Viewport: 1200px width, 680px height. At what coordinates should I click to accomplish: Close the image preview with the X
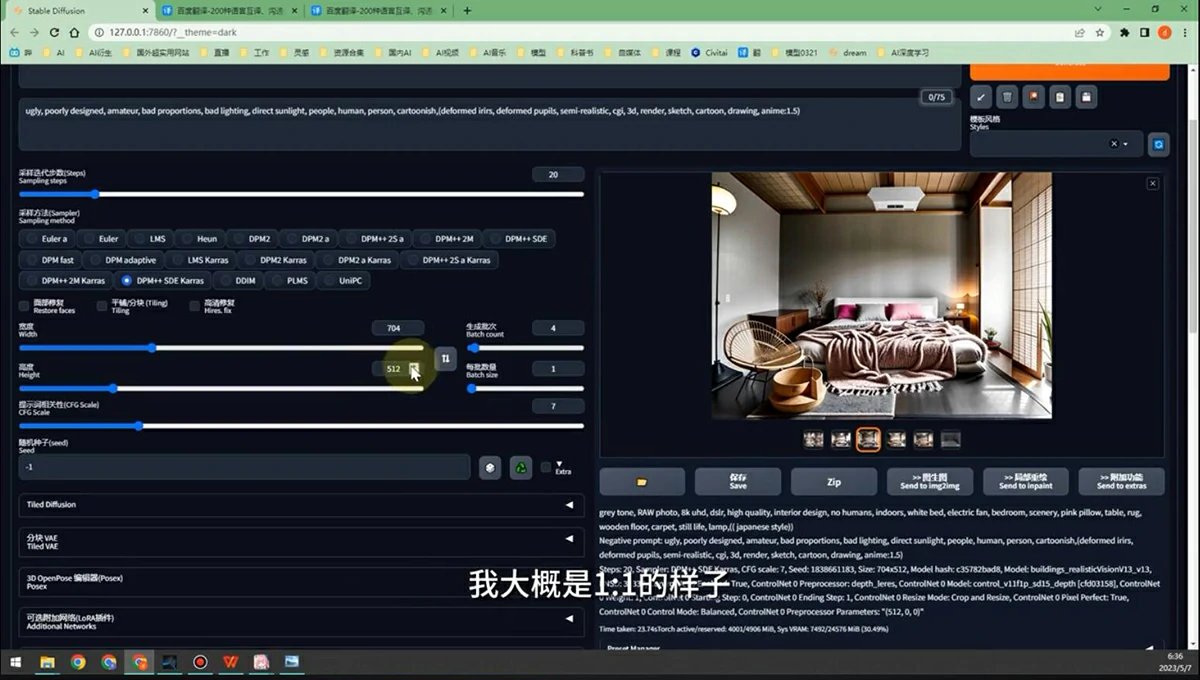1153,183
